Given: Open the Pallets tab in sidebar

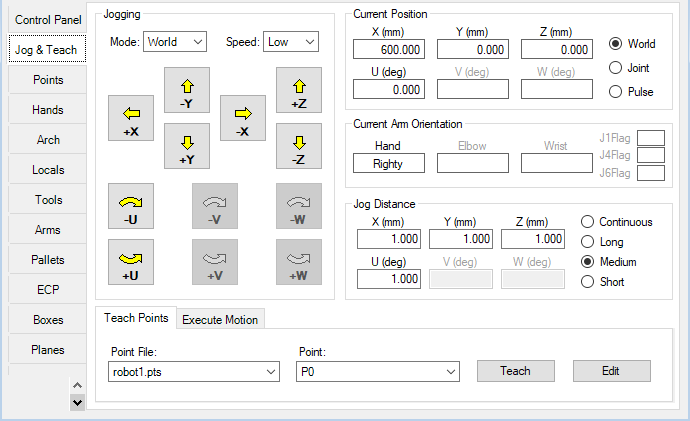Looking at the screenshot, I should [48, 260].
